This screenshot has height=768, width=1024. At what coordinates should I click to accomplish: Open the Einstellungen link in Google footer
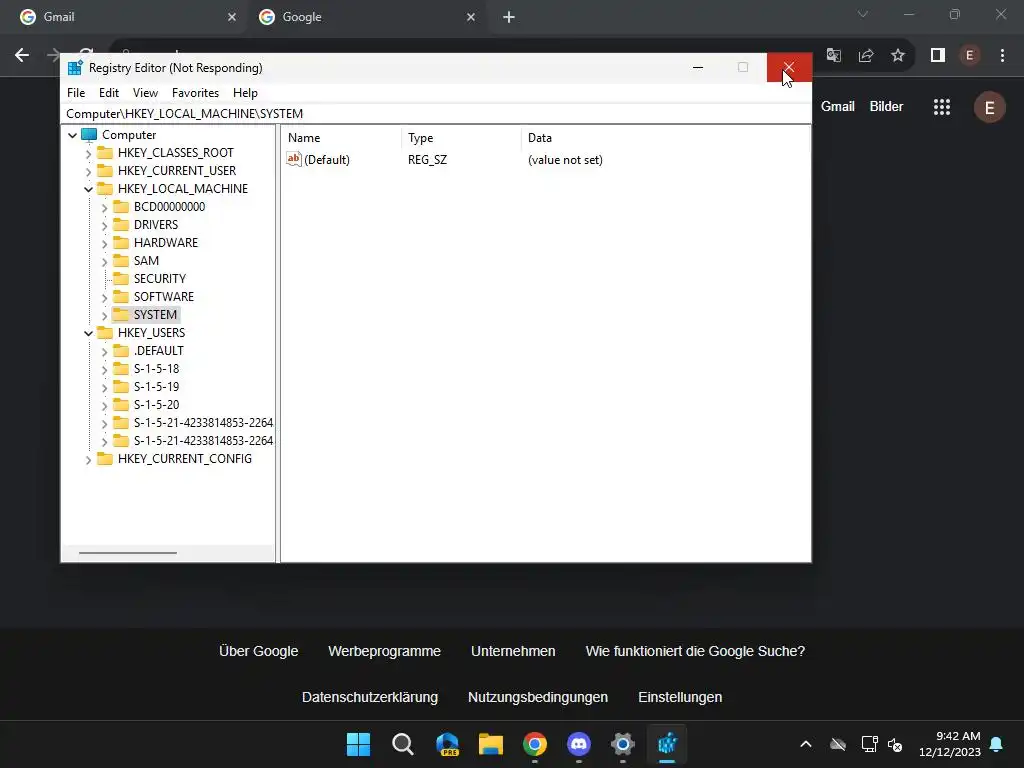(x=680, y=697)
